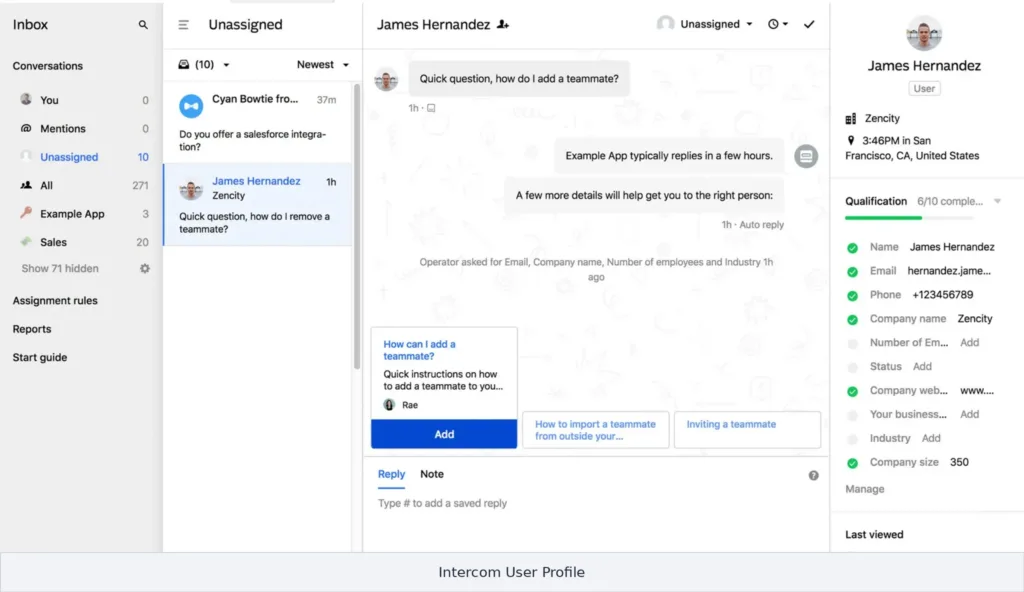
Task: Open the Newest sort dropdown
Action: coord(323,65)
